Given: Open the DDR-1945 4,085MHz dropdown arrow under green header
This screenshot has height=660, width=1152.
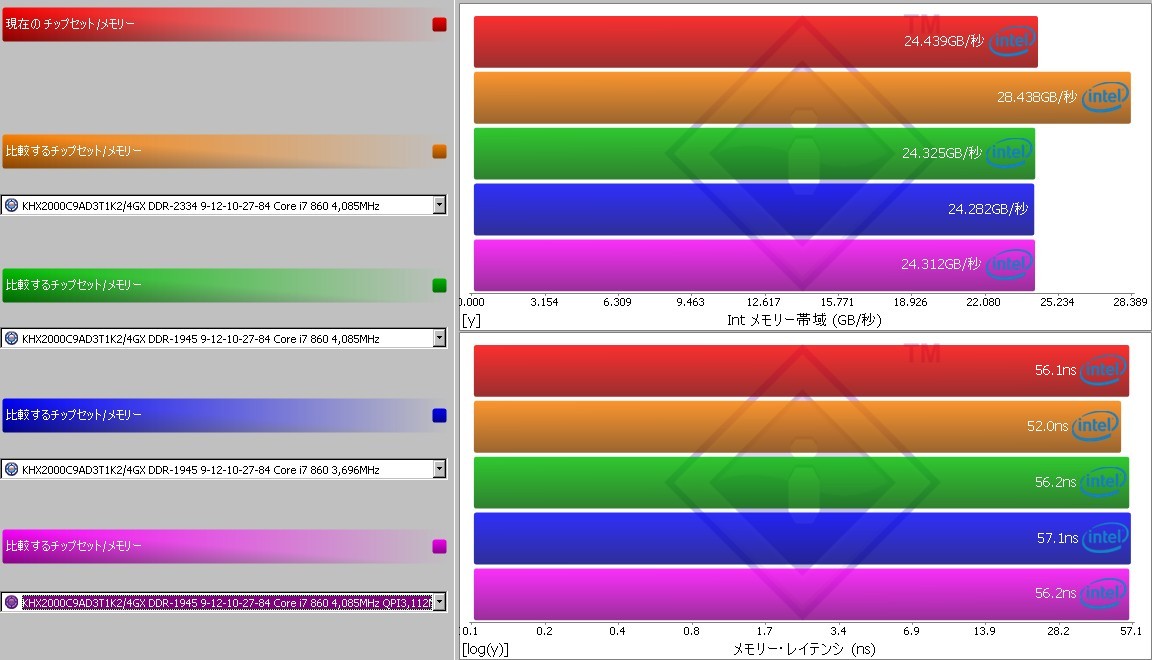Looking at the screenshot, I should point(439,338).
